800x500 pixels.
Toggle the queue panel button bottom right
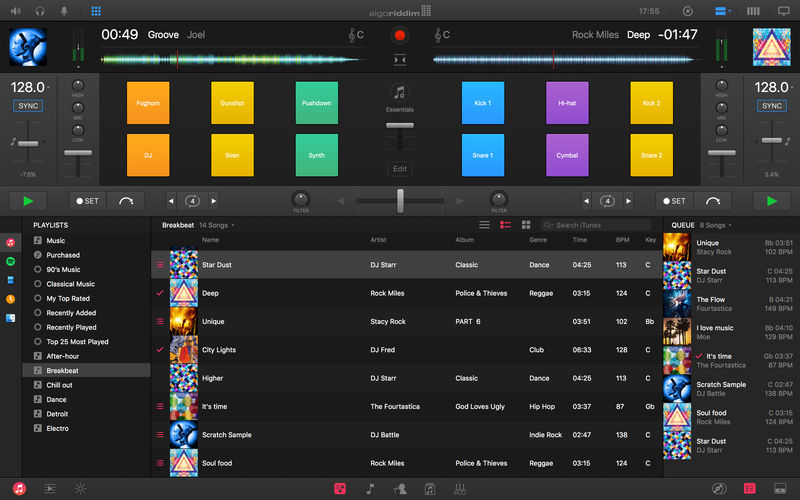tap(749, 488)
